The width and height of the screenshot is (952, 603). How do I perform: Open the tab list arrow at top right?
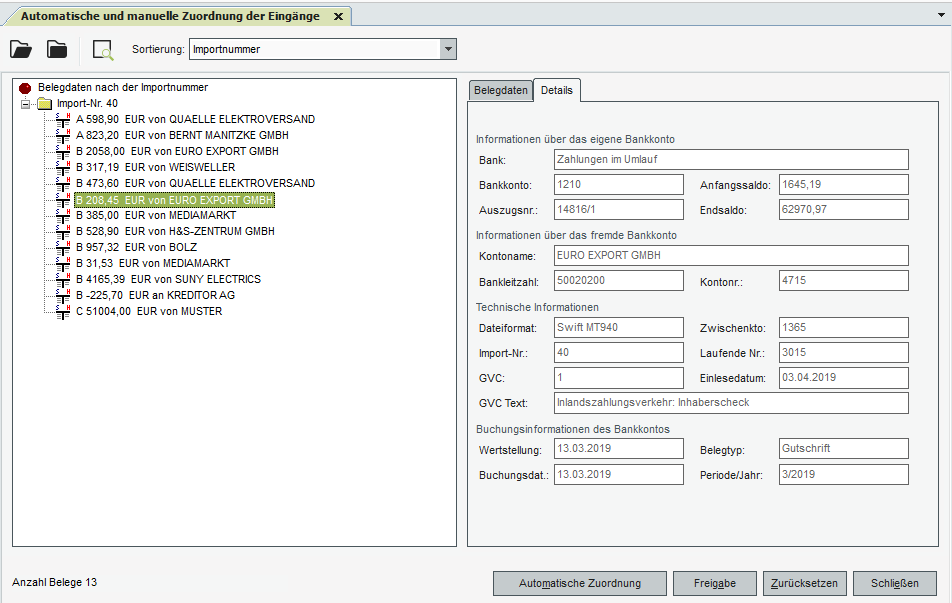point(941,15)
